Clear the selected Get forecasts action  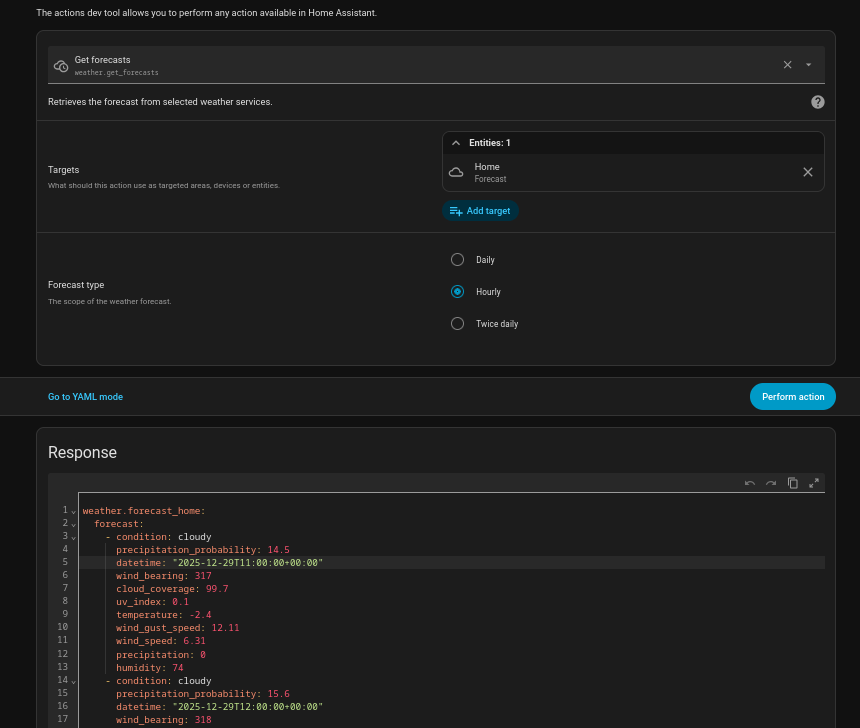pyautogui.click(x=787, y=65)
